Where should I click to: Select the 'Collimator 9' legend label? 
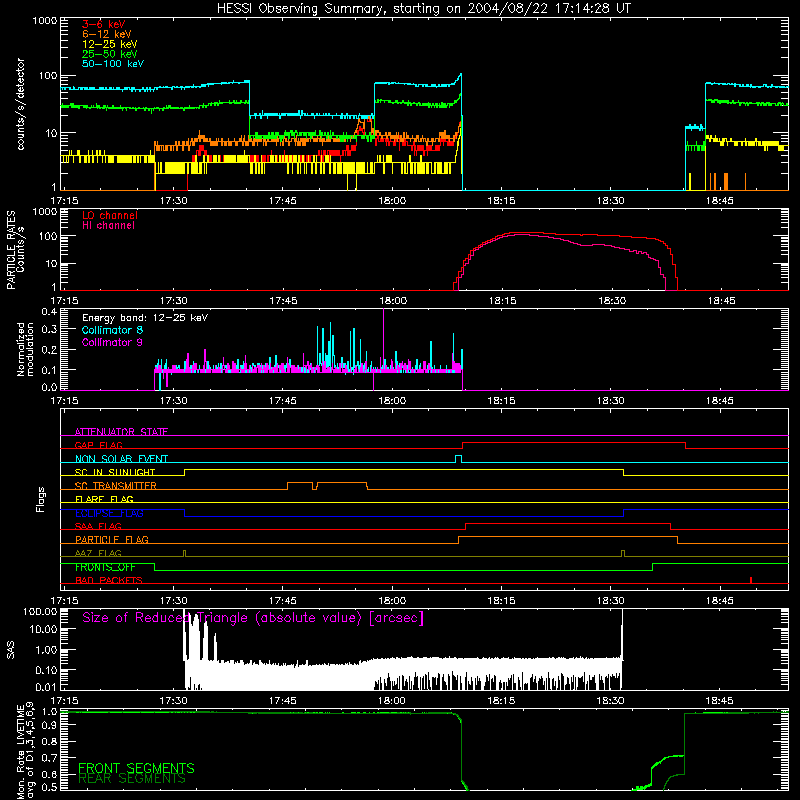tap(112, 342)
